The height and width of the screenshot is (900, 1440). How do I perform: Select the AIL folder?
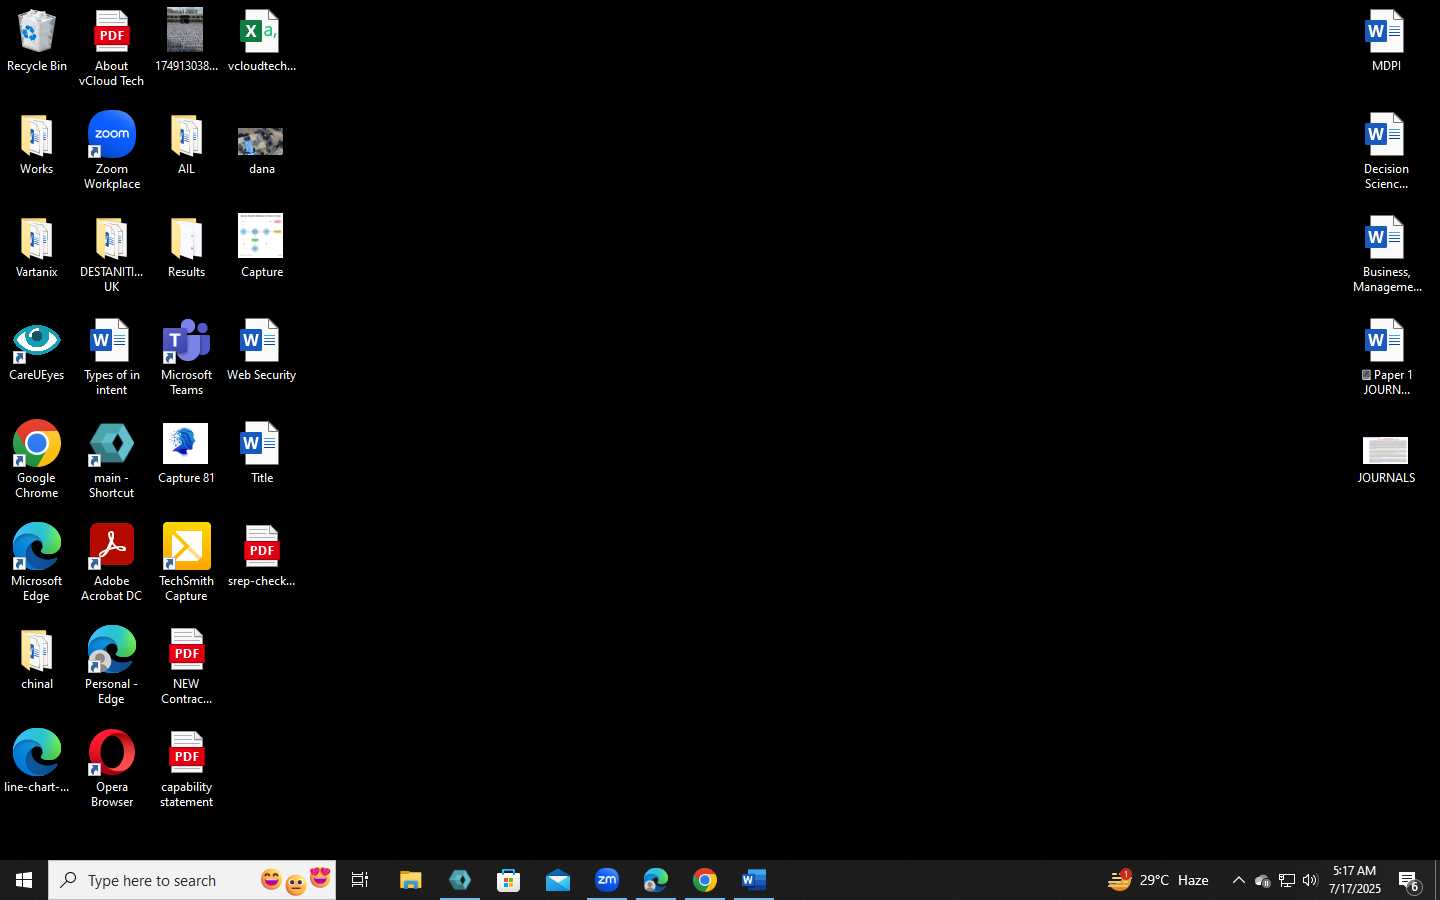pos(186,146)
